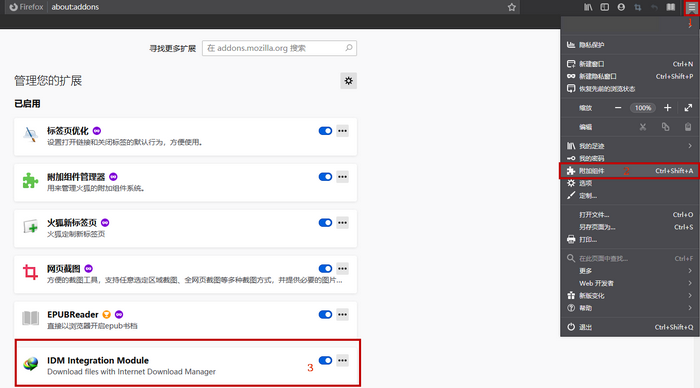Select 另存页面为... menu item
Viewport: 700px width, 388px height.
[629, 227]
